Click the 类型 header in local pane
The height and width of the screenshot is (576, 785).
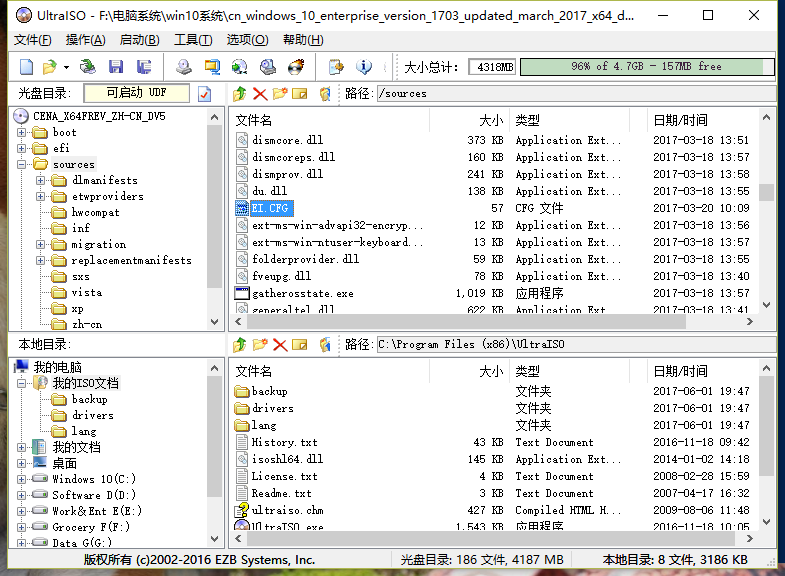pyautogui.click(x=528, y=371)
